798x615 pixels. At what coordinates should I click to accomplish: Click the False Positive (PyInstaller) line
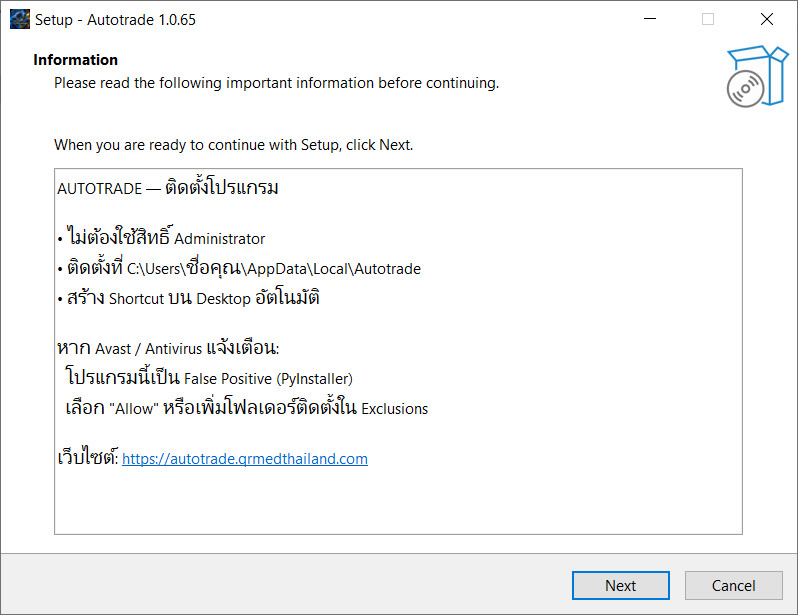pos(209,378)
